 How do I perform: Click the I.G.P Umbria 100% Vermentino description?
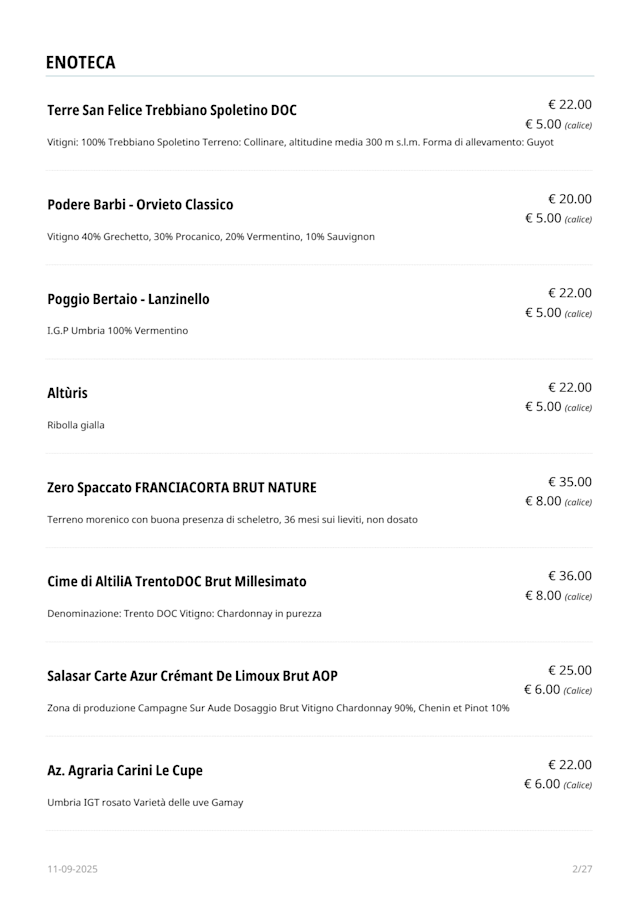click(117, 330)
